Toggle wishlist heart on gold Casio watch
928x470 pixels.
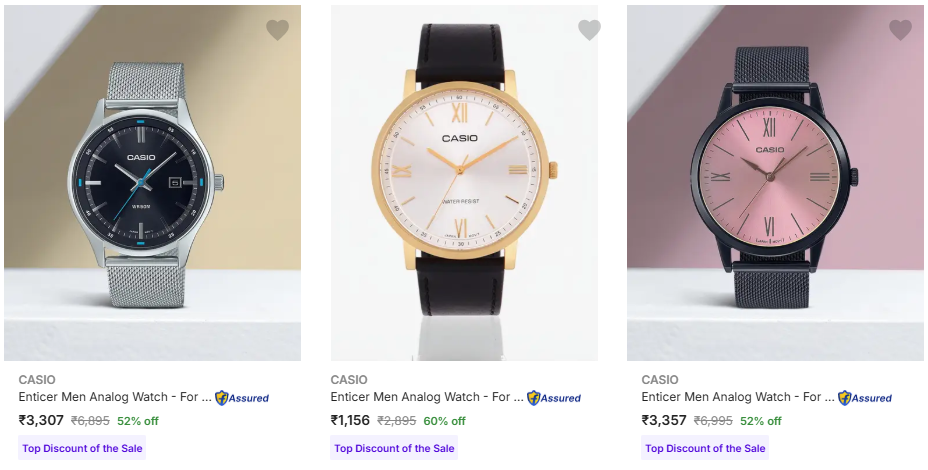(x=589, y=30)
